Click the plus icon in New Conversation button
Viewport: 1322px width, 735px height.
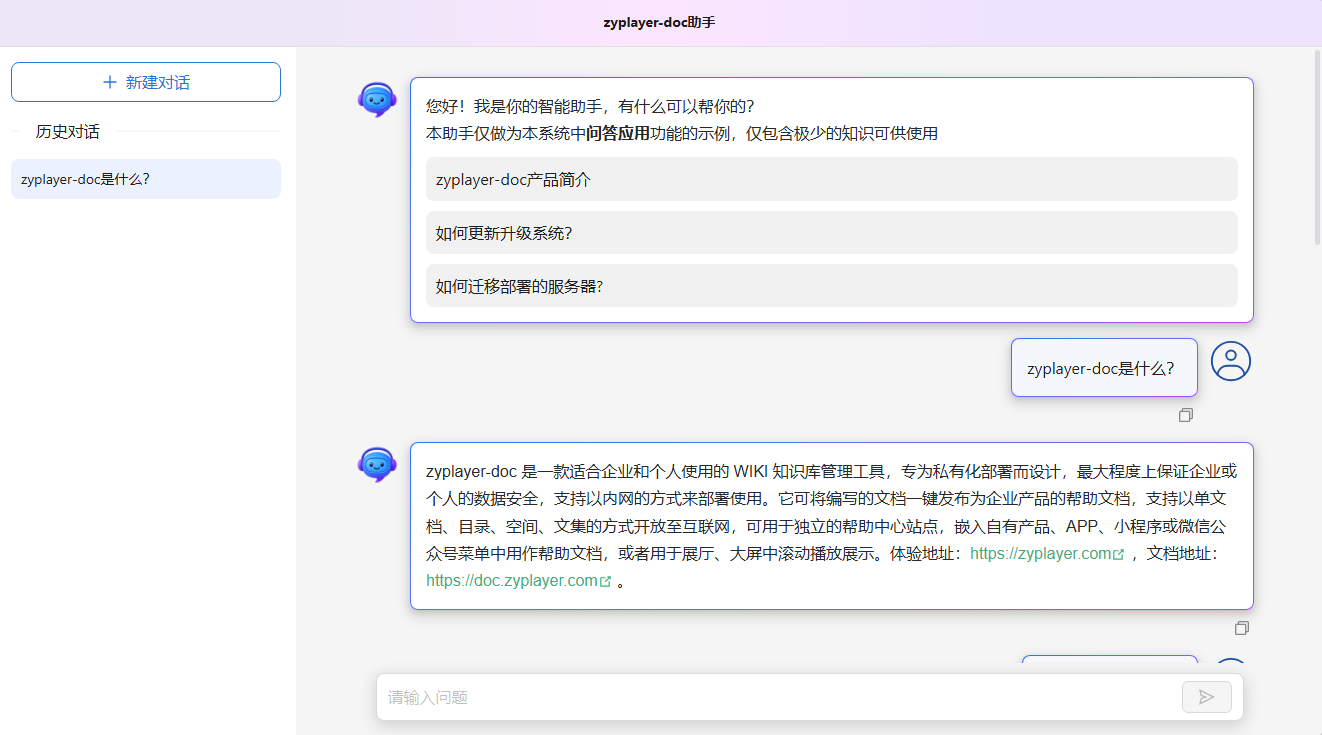point(110,82)
